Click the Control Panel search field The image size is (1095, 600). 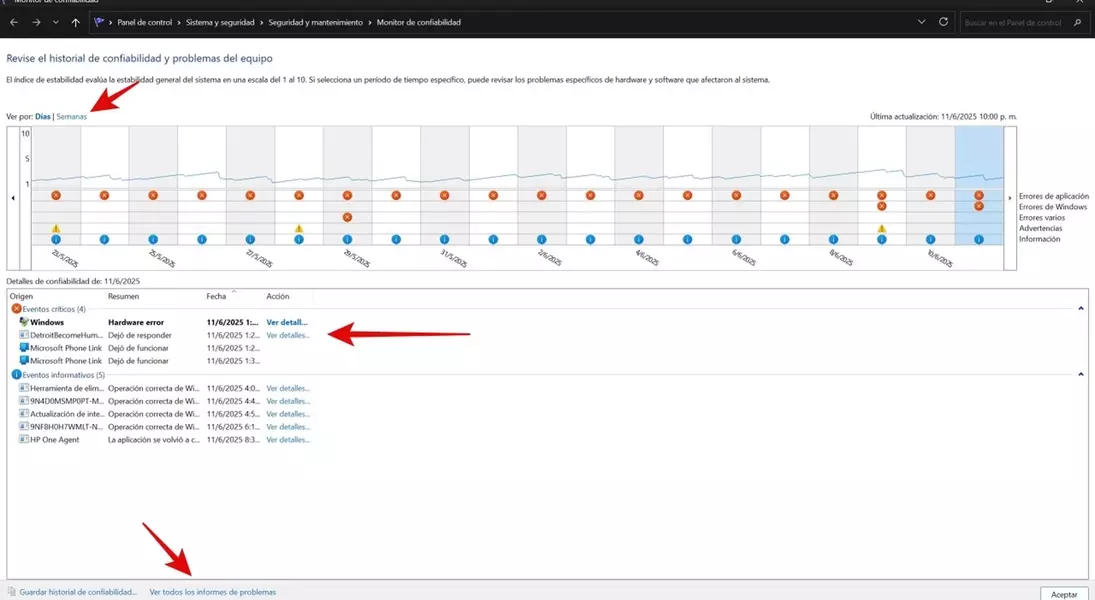coord(1020,22)
